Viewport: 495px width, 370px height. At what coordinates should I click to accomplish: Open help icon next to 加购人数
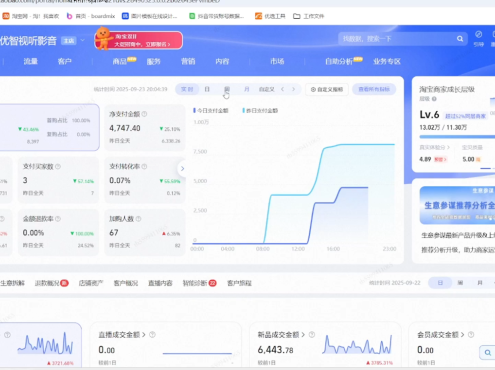[138, 219]
